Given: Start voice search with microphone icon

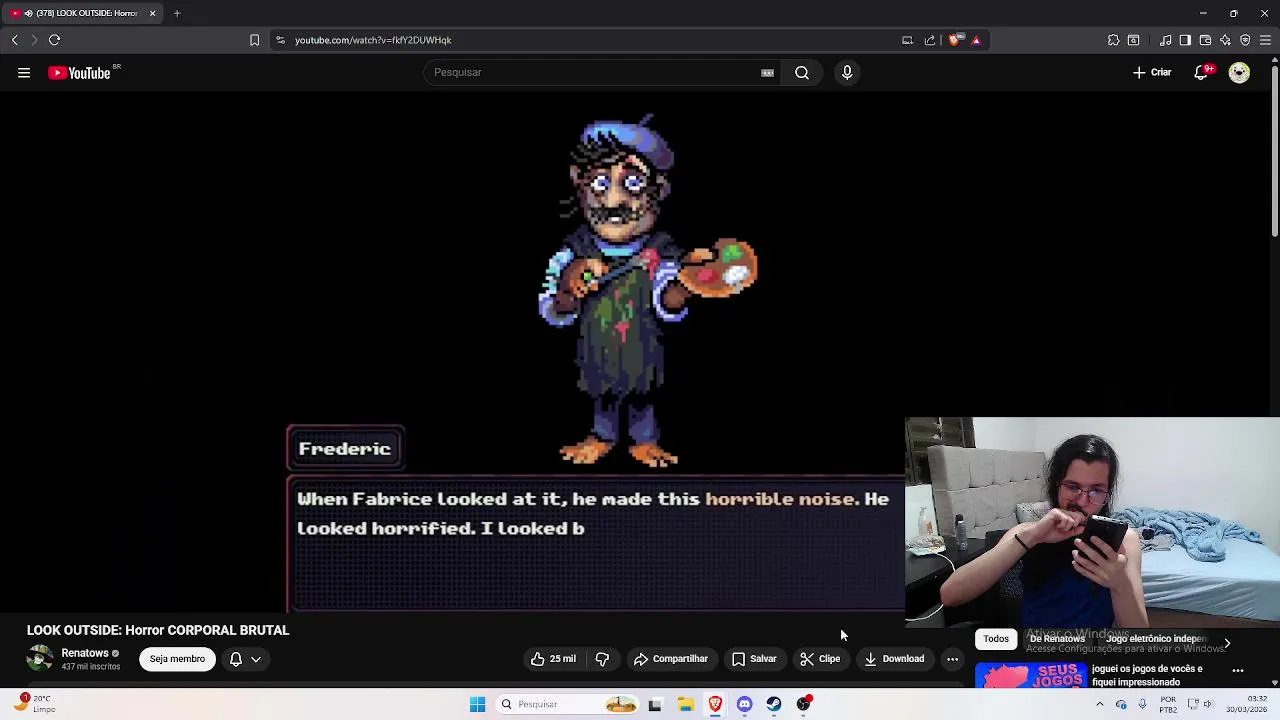Looking at the screenshot, I should click(x=847, y=72).
